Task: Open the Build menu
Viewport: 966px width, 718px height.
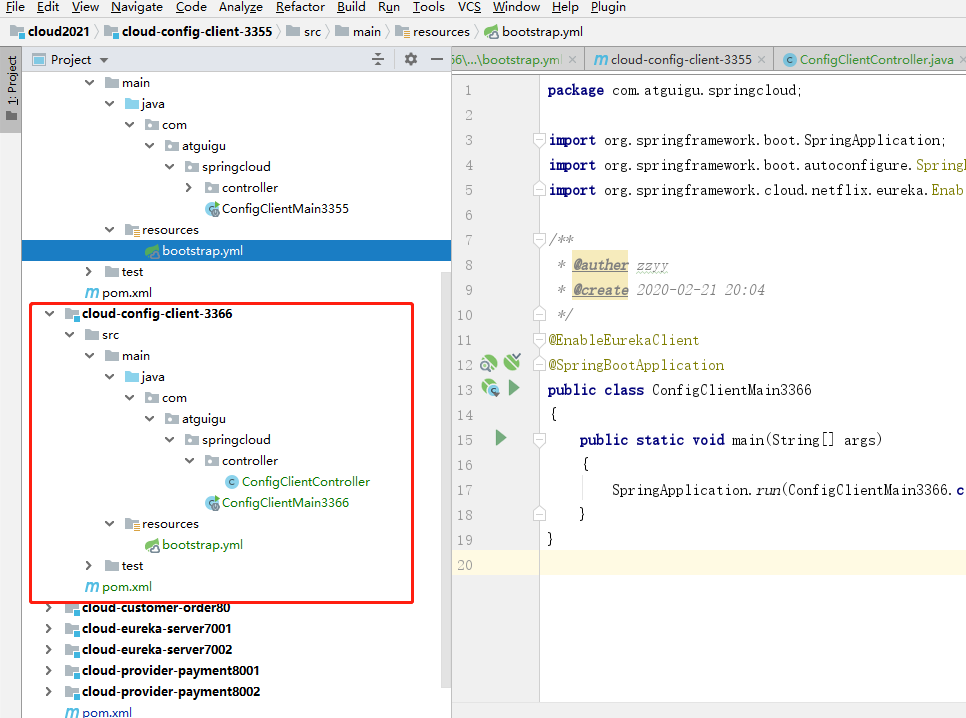Action: tap(351, 7)
